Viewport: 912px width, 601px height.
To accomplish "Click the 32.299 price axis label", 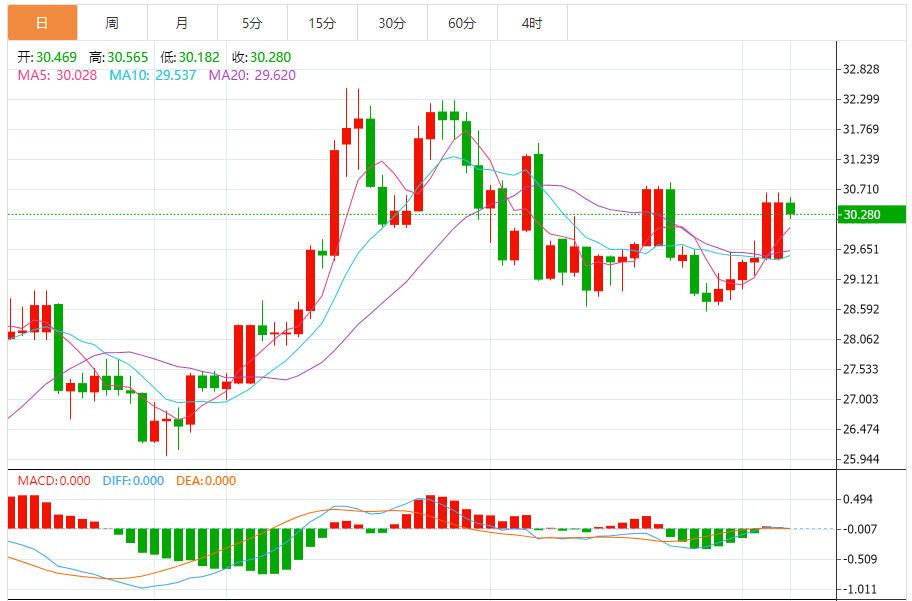I will [x=861, y=99].
